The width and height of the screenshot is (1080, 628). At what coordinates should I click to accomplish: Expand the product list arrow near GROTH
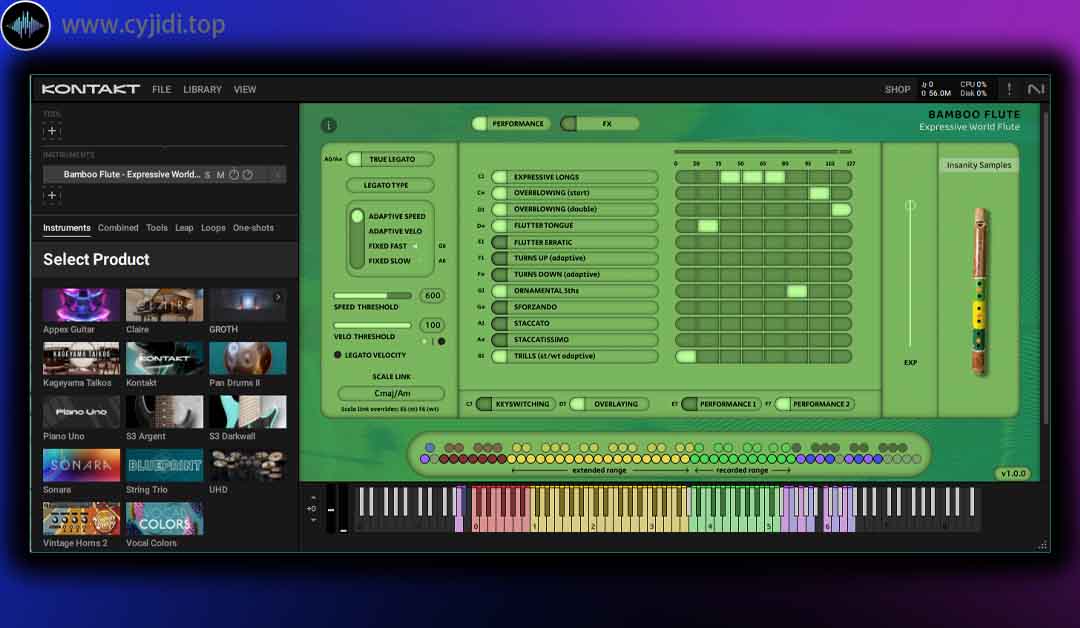[x=278, y=297]
